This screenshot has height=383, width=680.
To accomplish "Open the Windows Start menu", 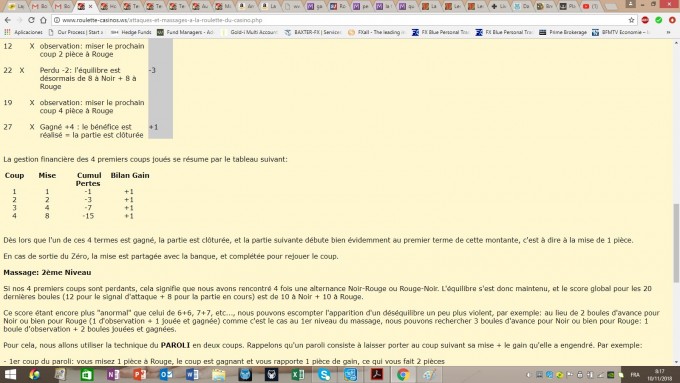I will point(10,374).
